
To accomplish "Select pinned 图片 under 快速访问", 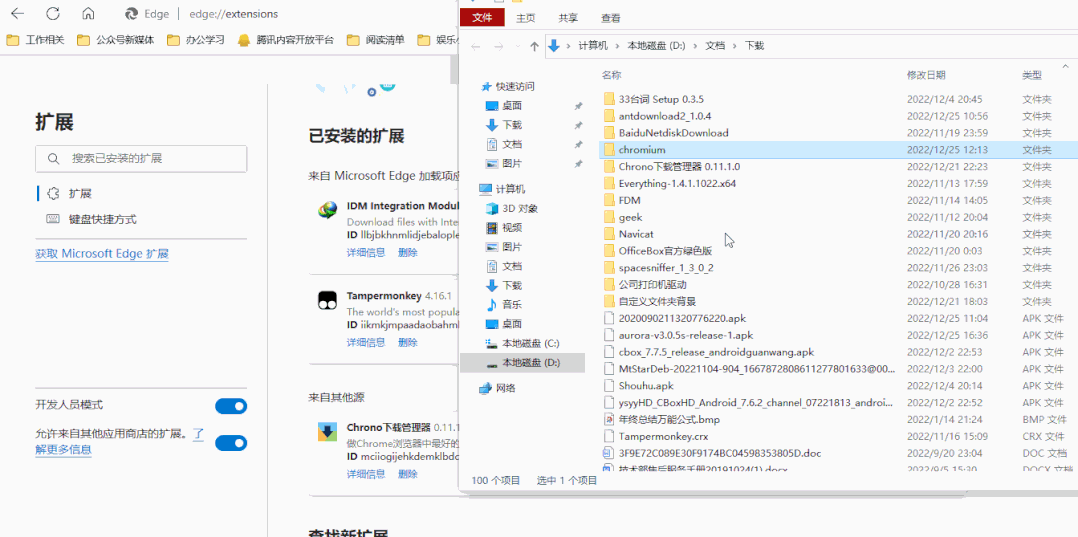I will pos(504,164).
